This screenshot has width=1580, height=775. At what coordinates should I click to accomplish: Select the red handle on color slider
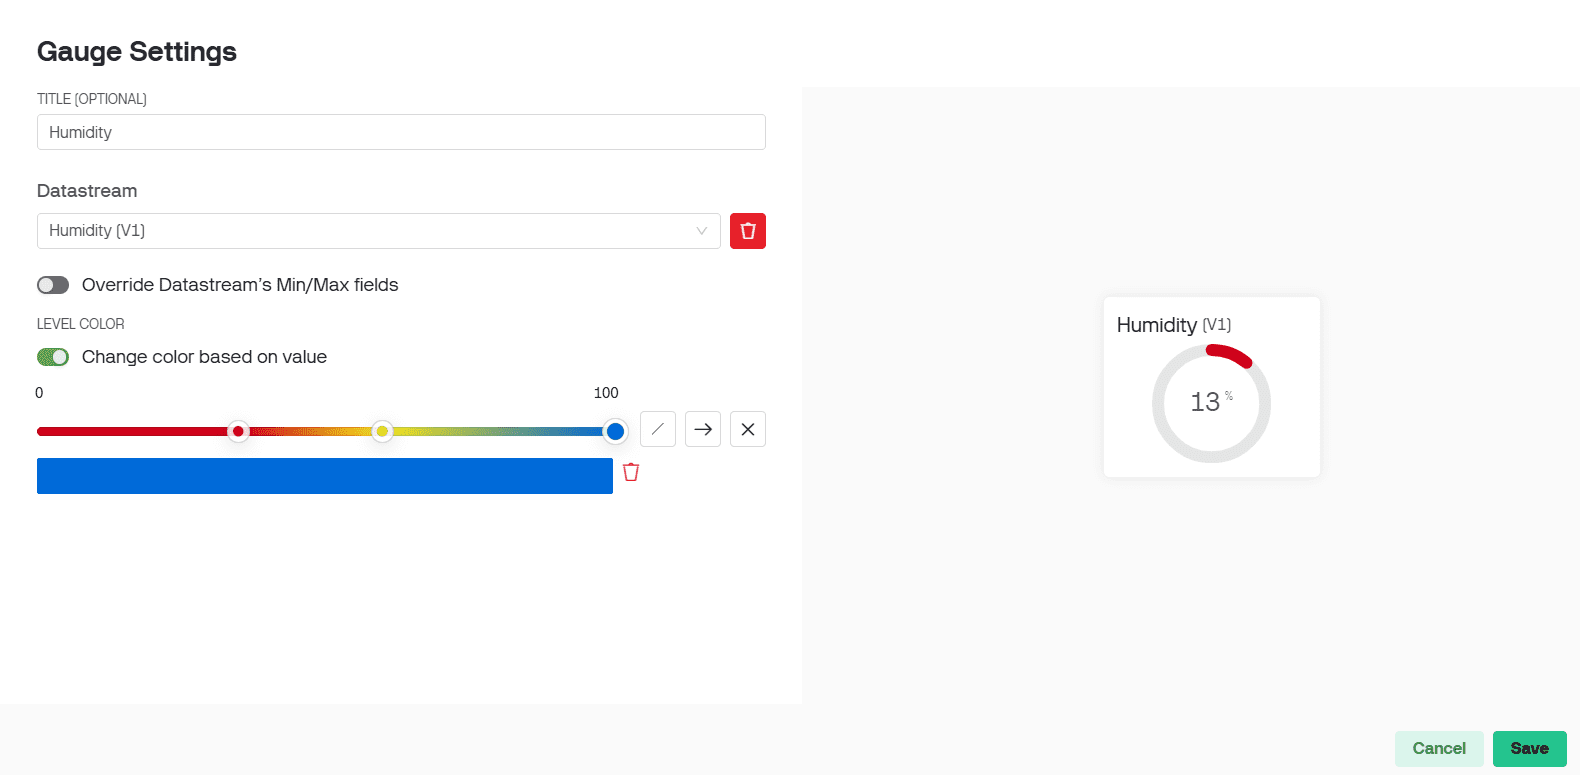pyautogui.click(x=238, y=431)
